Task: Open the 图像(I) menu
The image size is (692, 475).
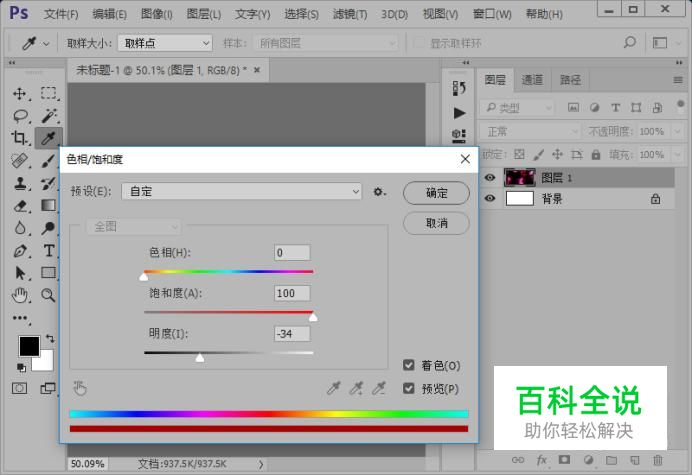Action: tap(156, 14)
